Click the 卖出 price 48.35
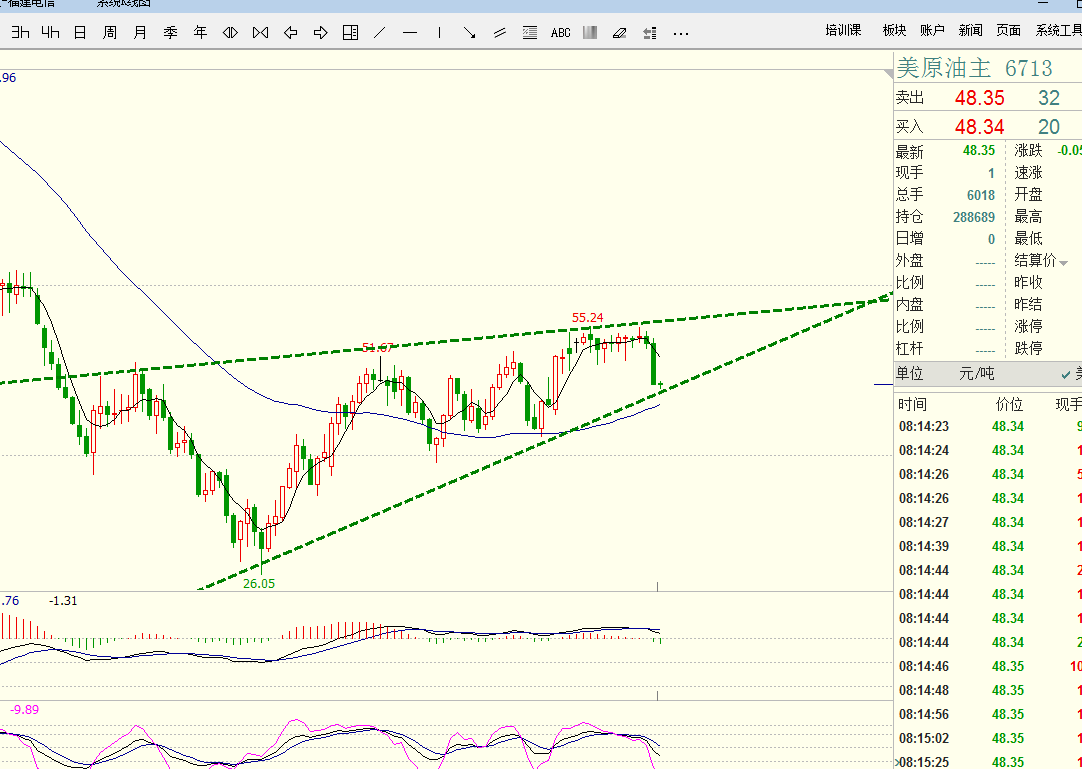The image size is (1082, 769). pos(979,98)
